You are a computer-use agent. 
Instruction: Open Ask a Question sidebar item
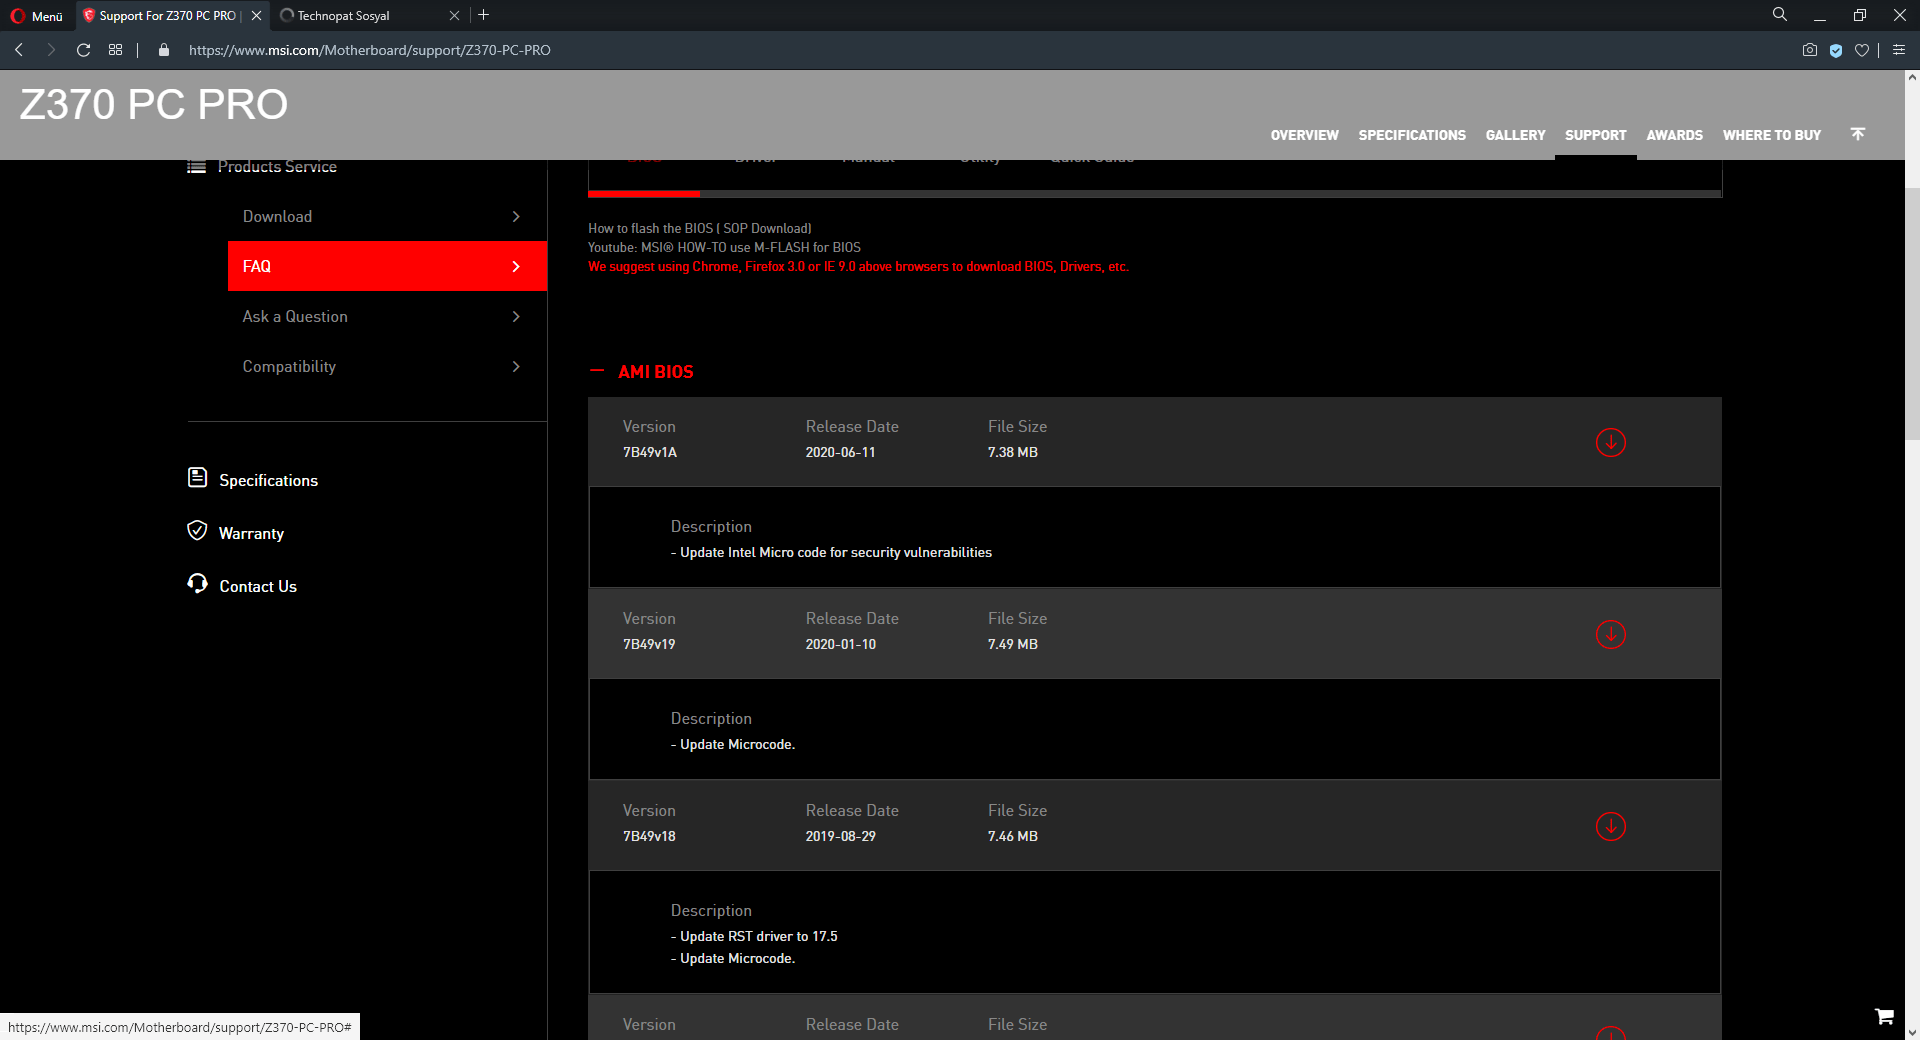tap(387, 316)
